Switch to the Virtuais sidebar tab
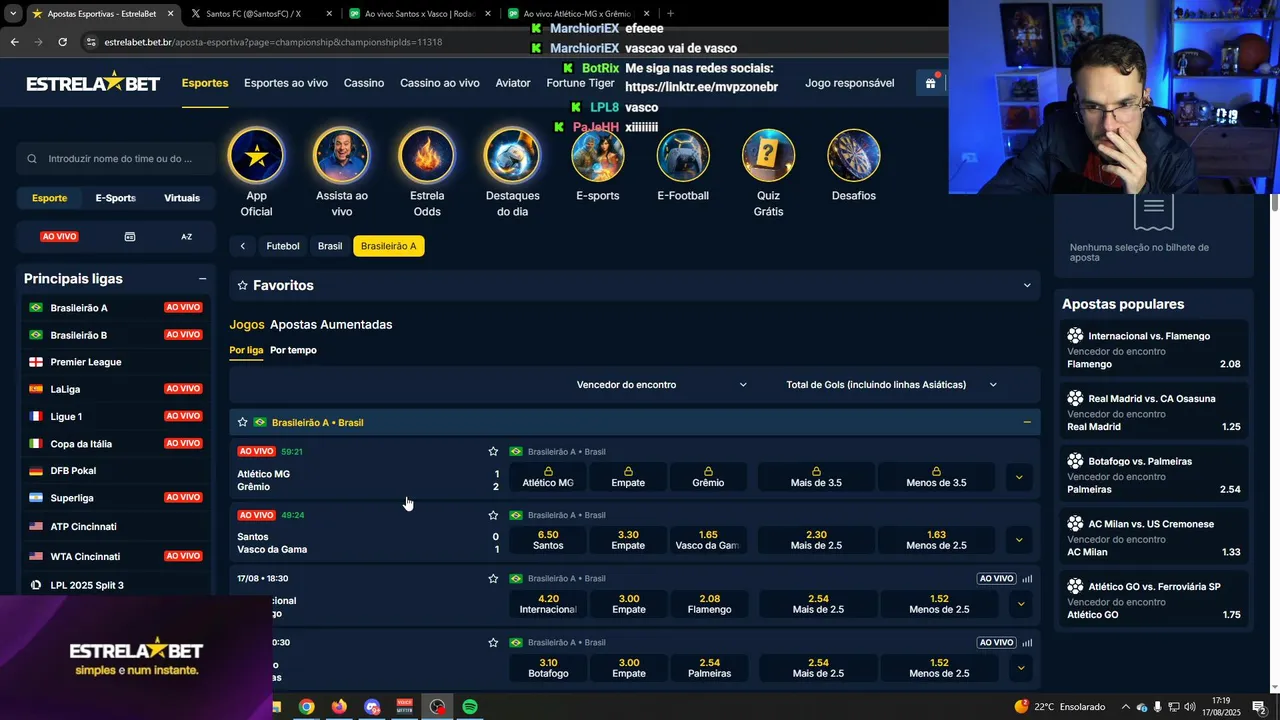1280x720 pixels. (182, 198)
